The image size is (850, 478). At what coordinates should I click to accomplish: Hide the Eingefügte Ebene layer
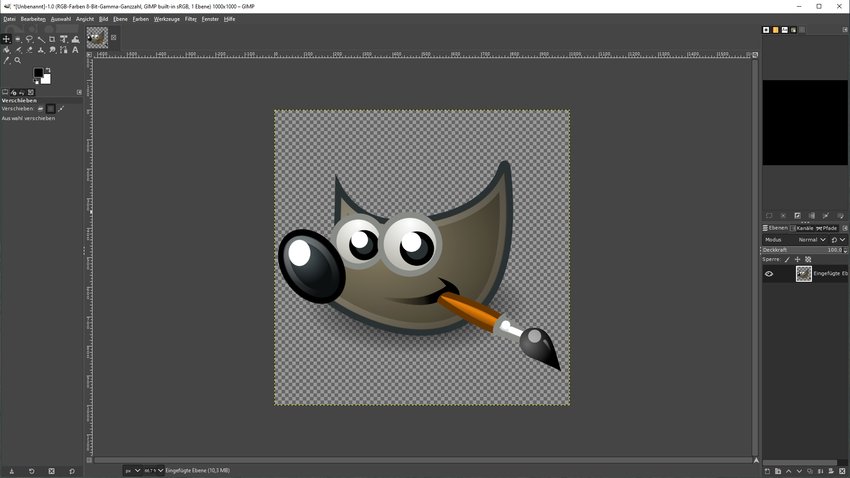pos(769,274)
